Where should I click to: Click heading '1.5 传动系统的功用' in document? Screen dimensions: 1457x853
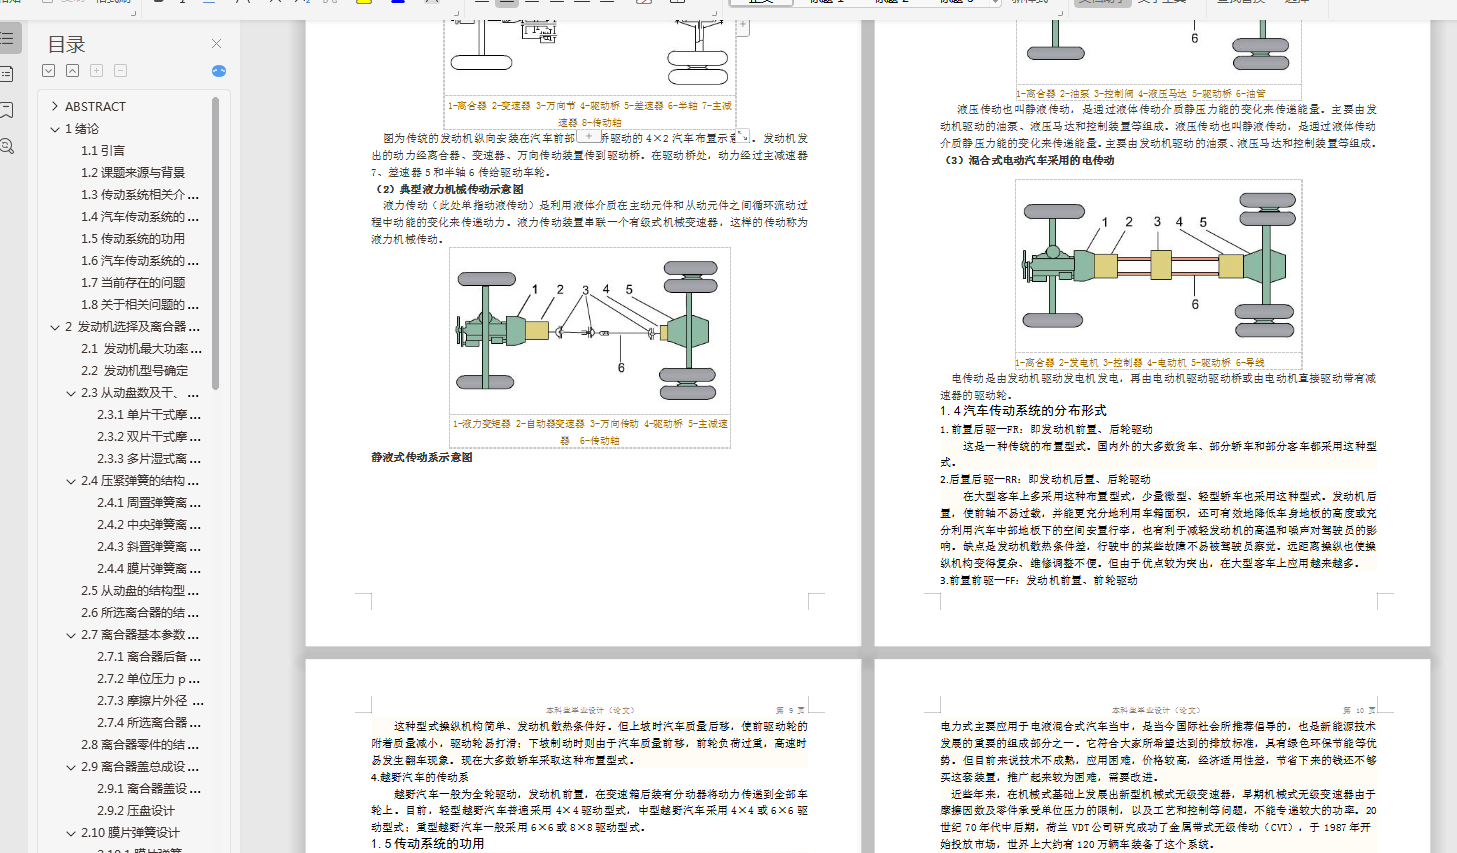(427, 844)
